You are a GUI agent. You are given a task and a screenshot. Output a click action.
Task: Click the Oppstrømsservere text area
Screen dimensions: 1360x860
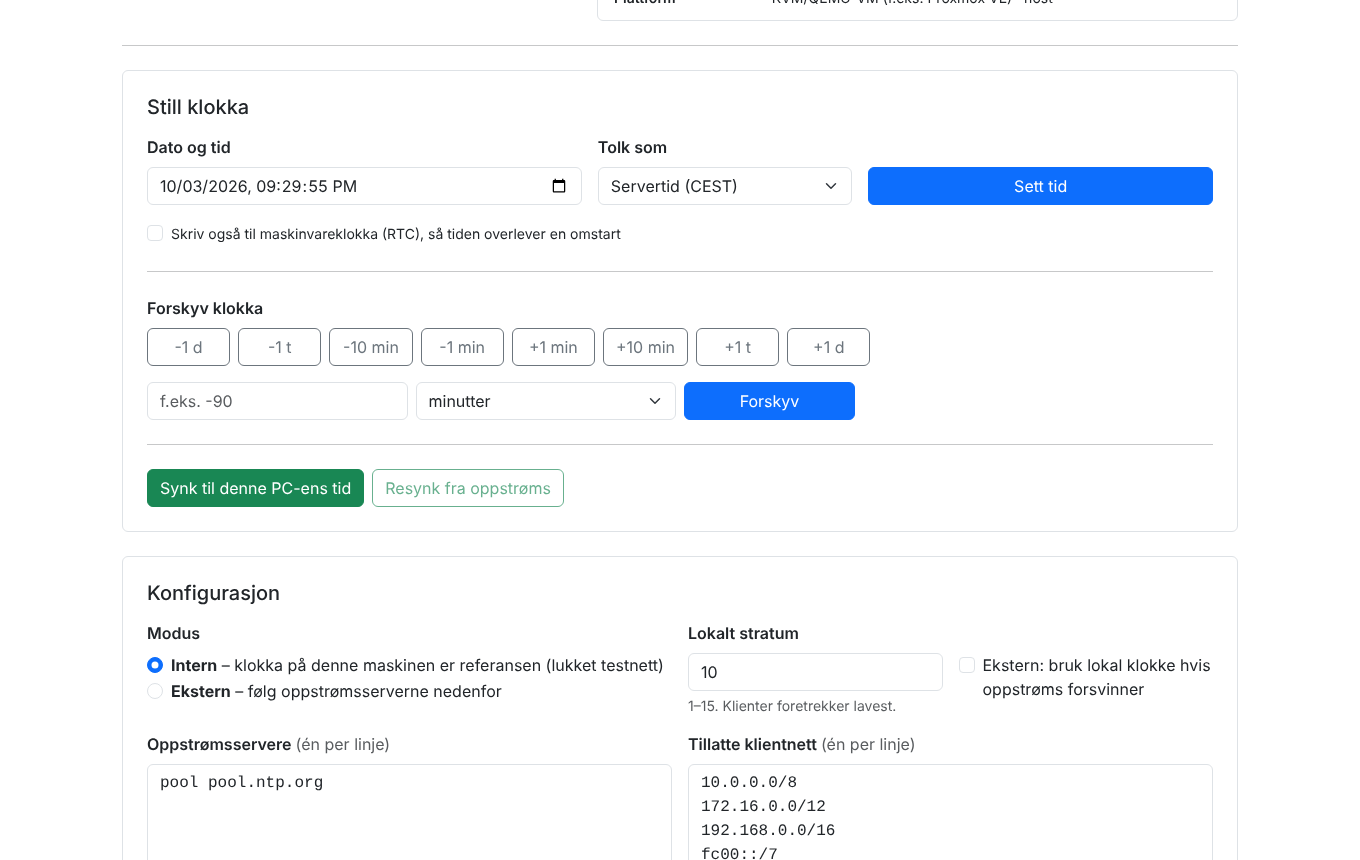[x=409, y=812]
